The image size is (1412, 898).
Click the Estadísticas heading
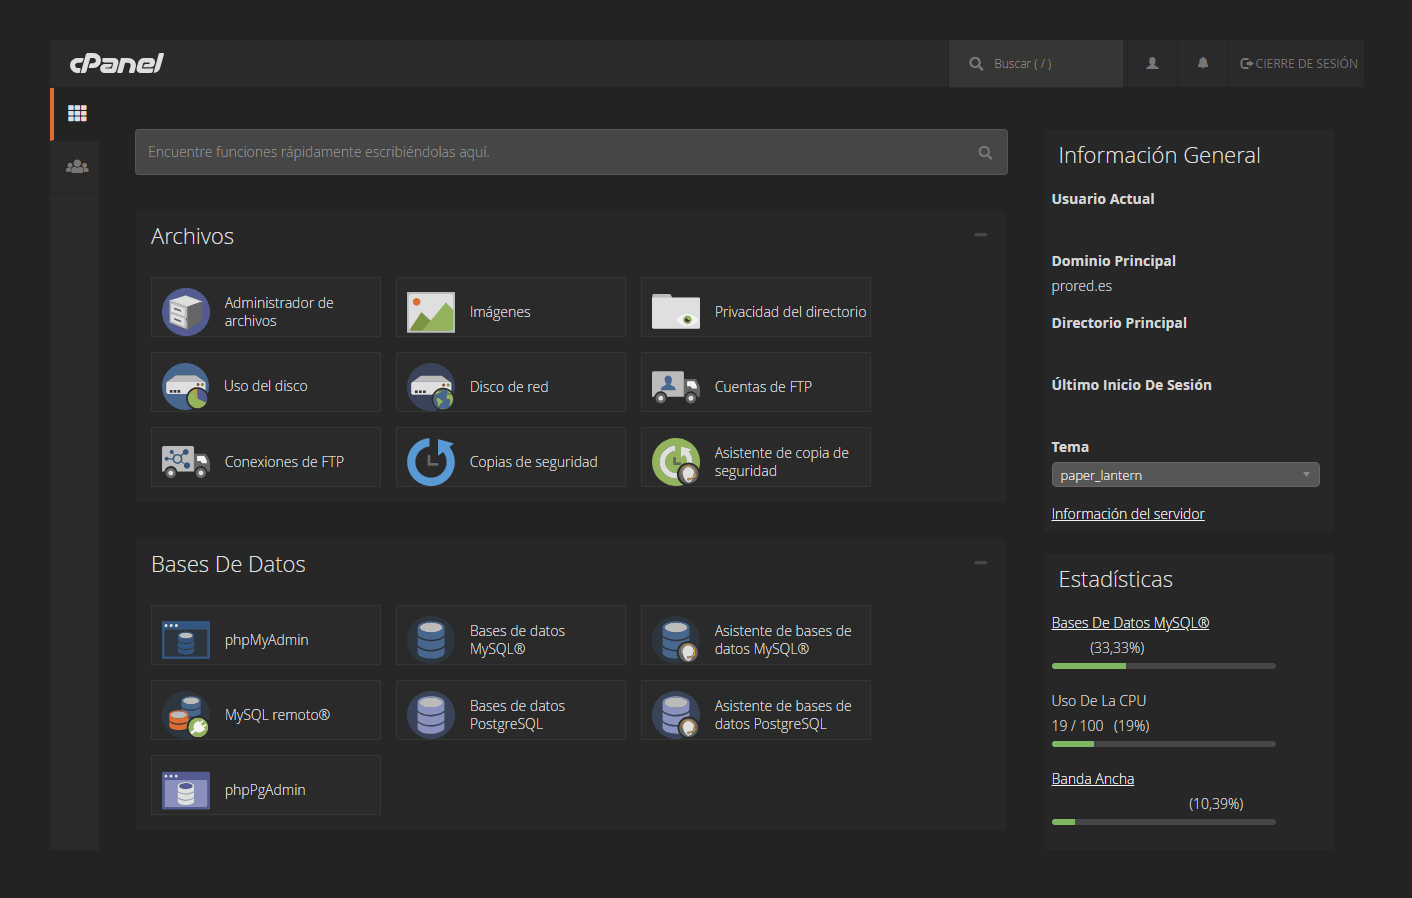click(x=1115, y=579)
